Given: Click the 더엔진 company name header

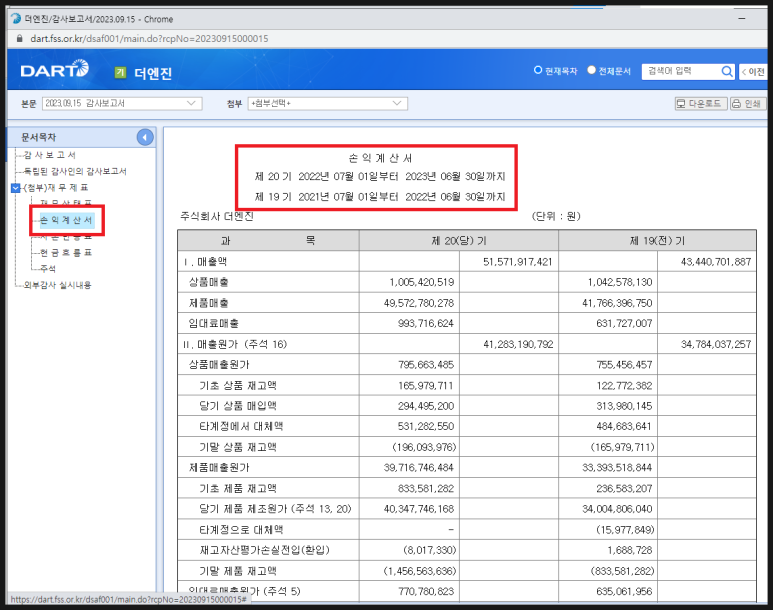Looking at the screenshot, I should click(153, 73).
